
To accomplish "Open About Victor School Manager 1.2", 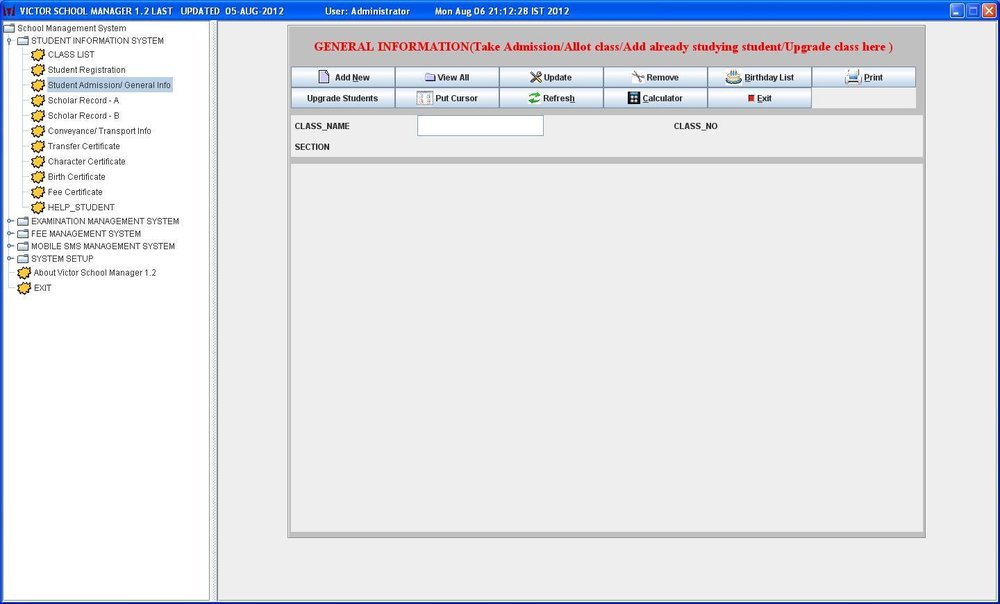I will pos(94,273).
